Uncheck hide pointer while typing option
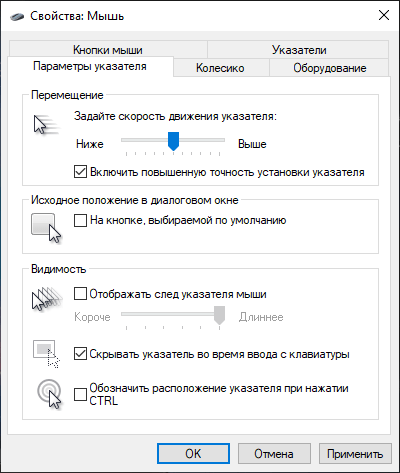 [x=80, y=354]
